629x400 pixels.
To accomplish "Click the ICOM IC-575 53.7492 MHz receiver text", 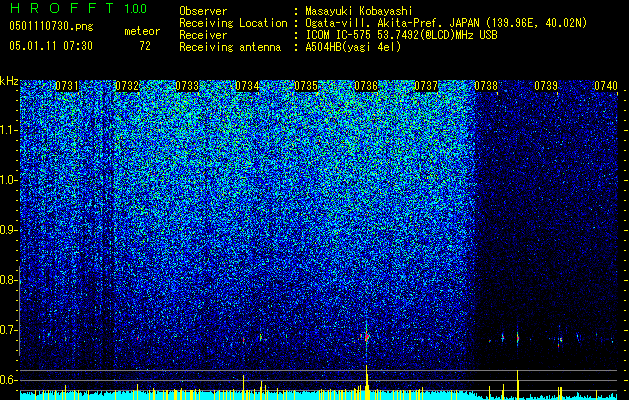I will click(x=401, y=35).
